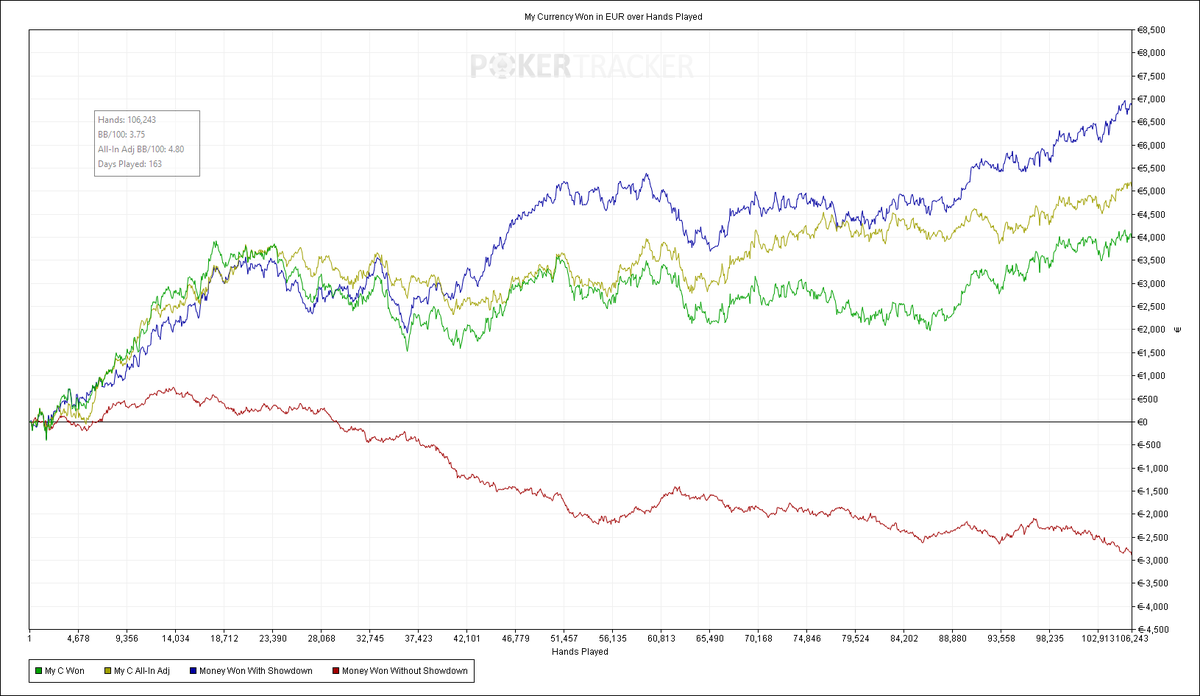Click the €-4,500 y-axis label
1200x696 pixels.
[1152, 629]
